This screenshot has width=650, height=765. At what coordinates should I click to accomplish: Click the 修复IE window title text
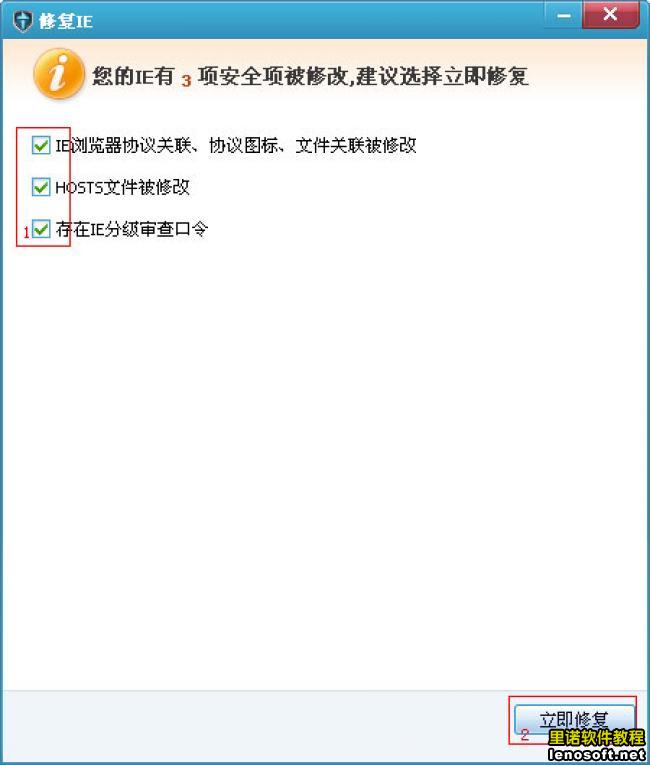[66, 22]
